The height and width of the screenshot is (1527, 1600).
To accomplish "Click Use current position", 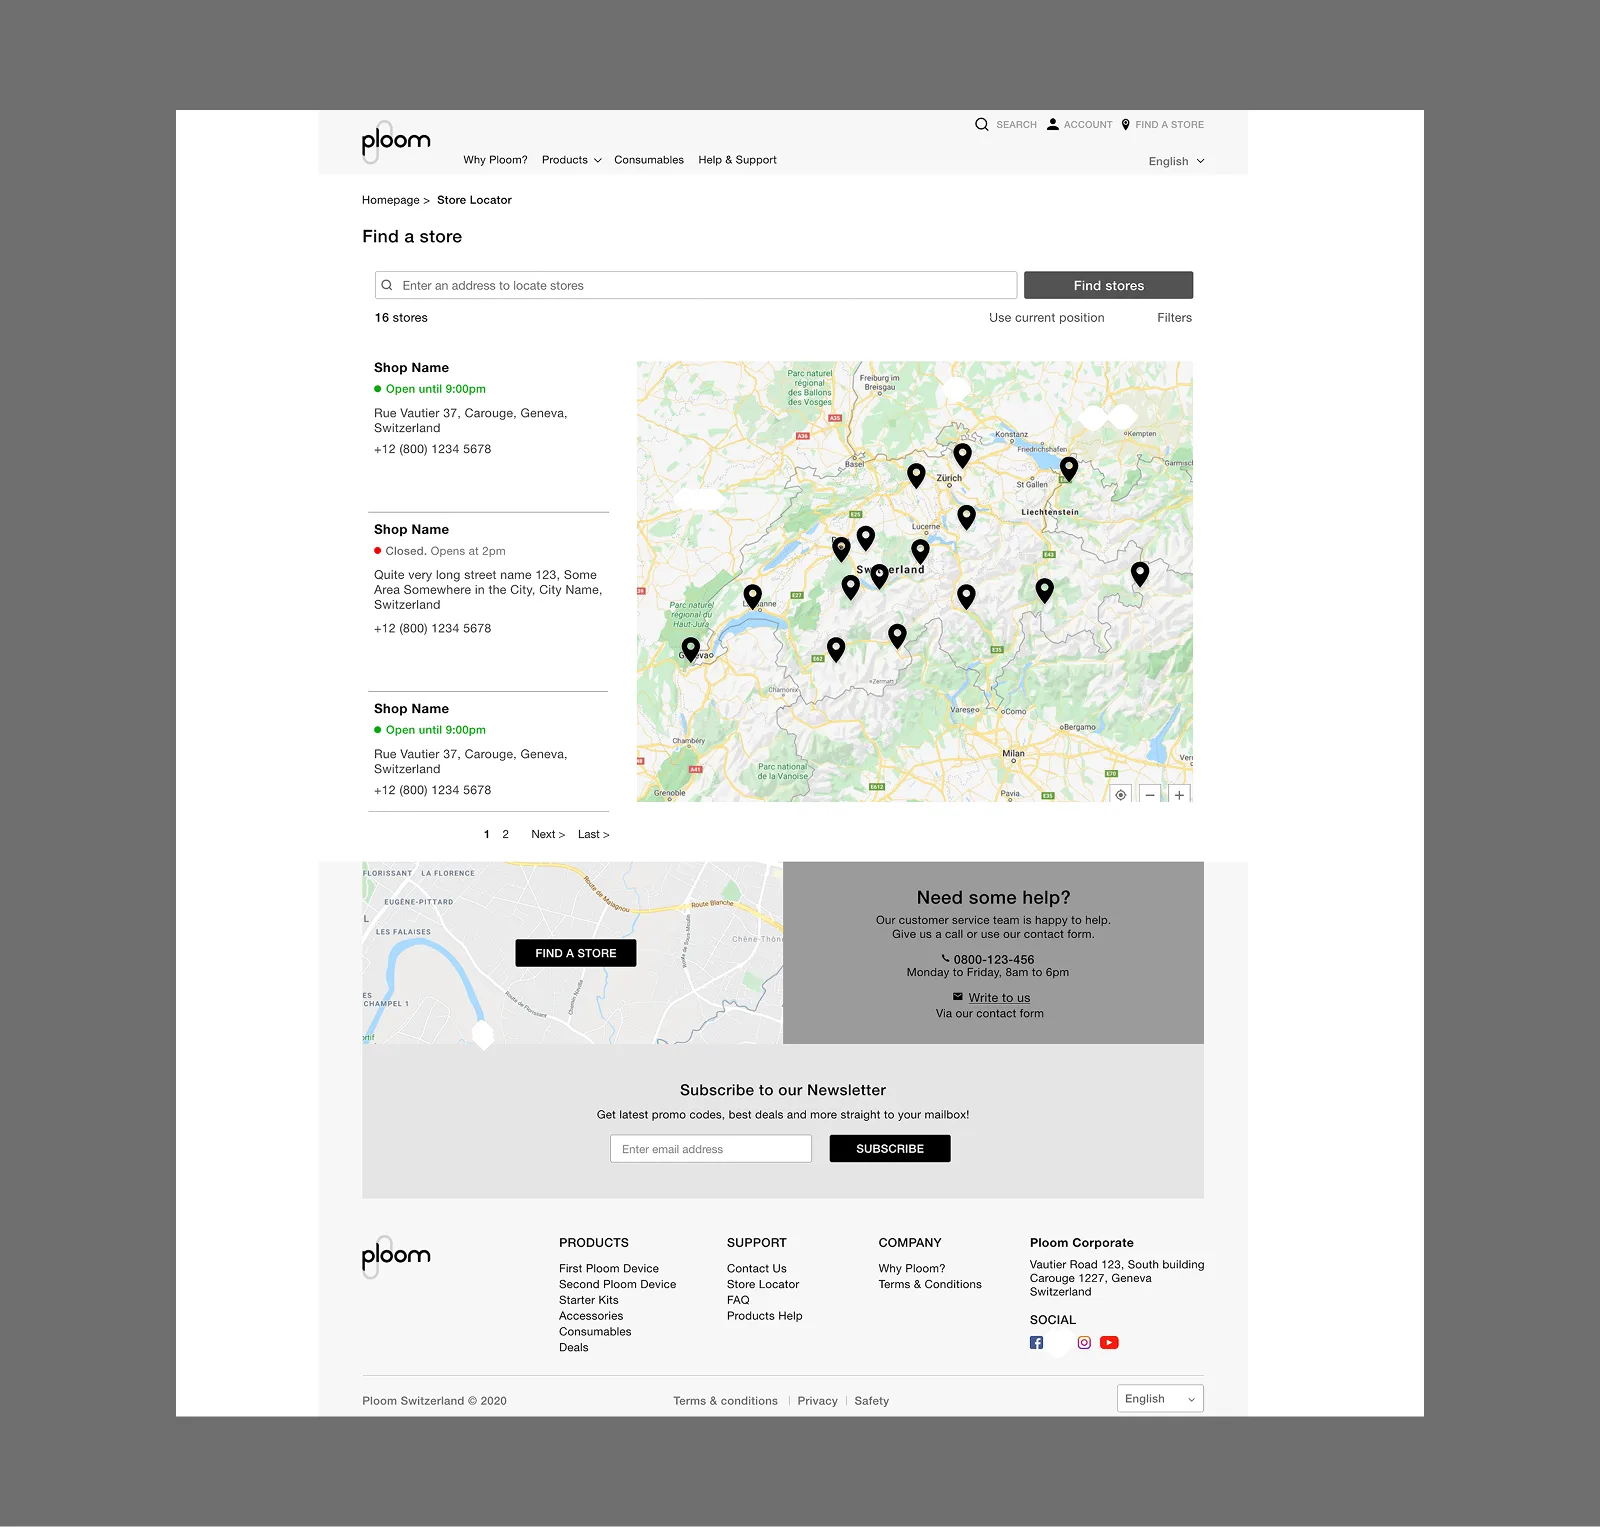I will pos(1047,318).
